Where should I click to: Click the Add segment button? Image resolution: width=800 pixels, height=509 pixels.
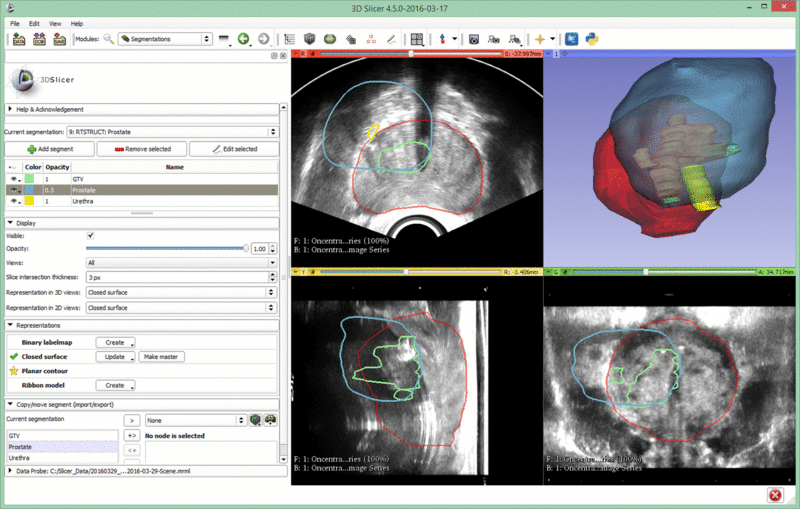click(49, 149)
